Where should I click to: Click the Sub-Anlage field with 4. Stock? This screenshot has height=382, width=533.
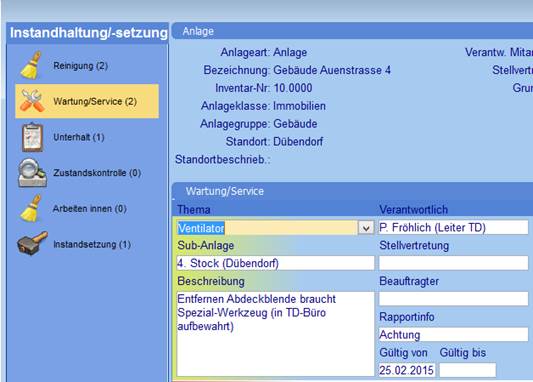click(275, 263)
